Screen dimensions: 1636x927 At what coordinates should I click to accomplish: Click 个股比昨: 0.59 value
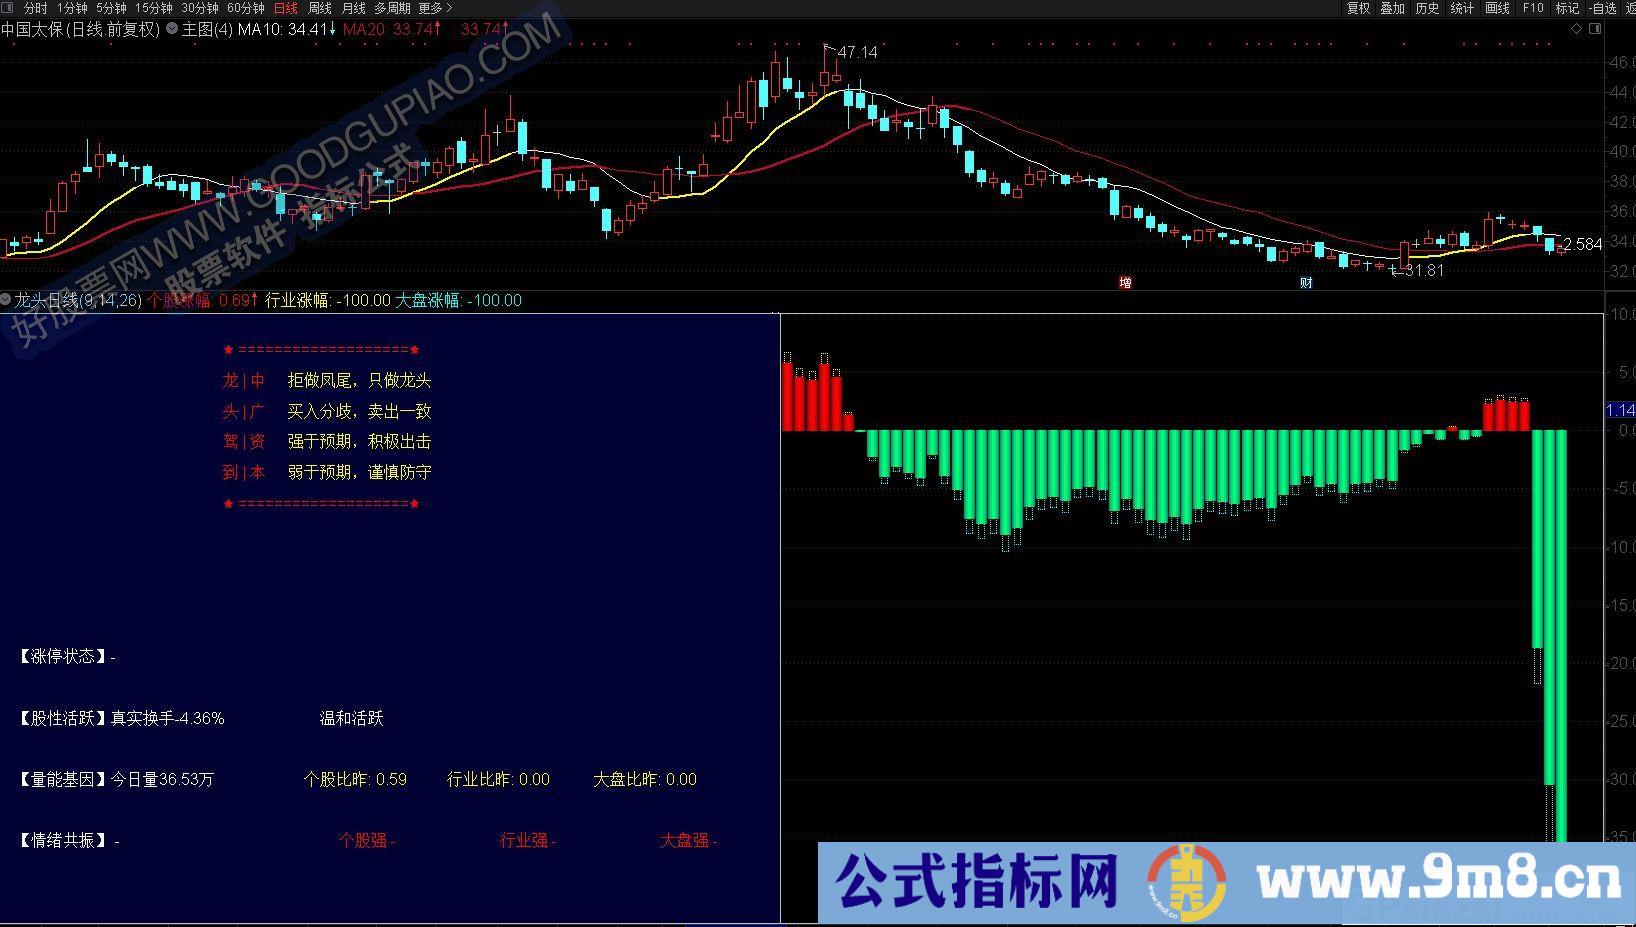pyautogui.click(x=355, y=779)
